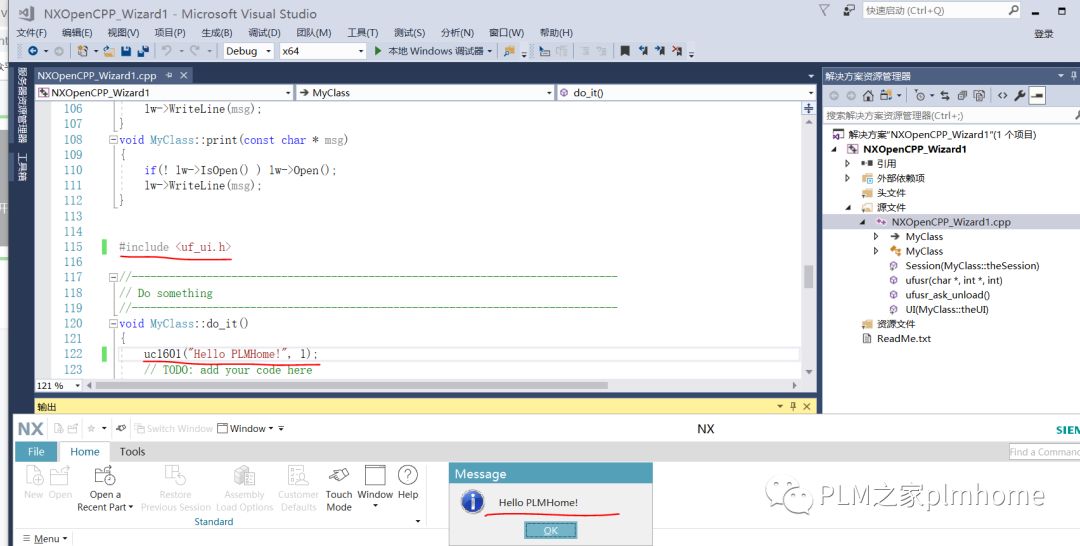Click the Quick Launch search icon
The width and height of the screenshot is (1080, 546).
tap(1013, 10)
